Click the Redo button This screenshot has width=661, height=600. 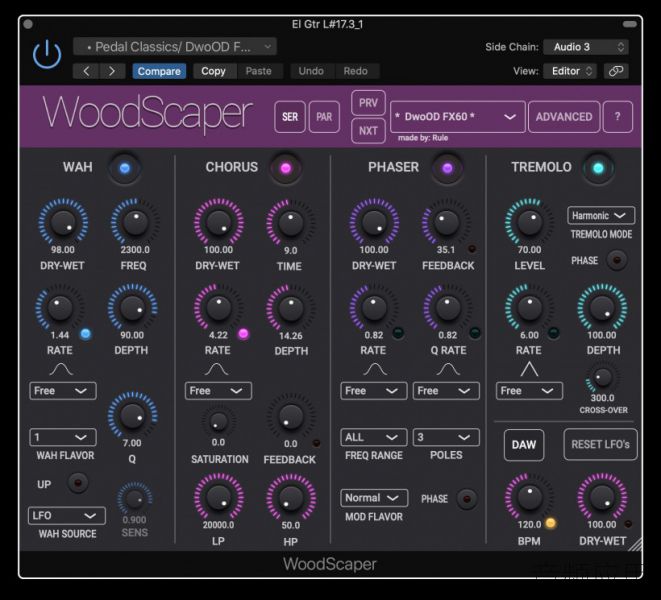click(x=355, y=71)
